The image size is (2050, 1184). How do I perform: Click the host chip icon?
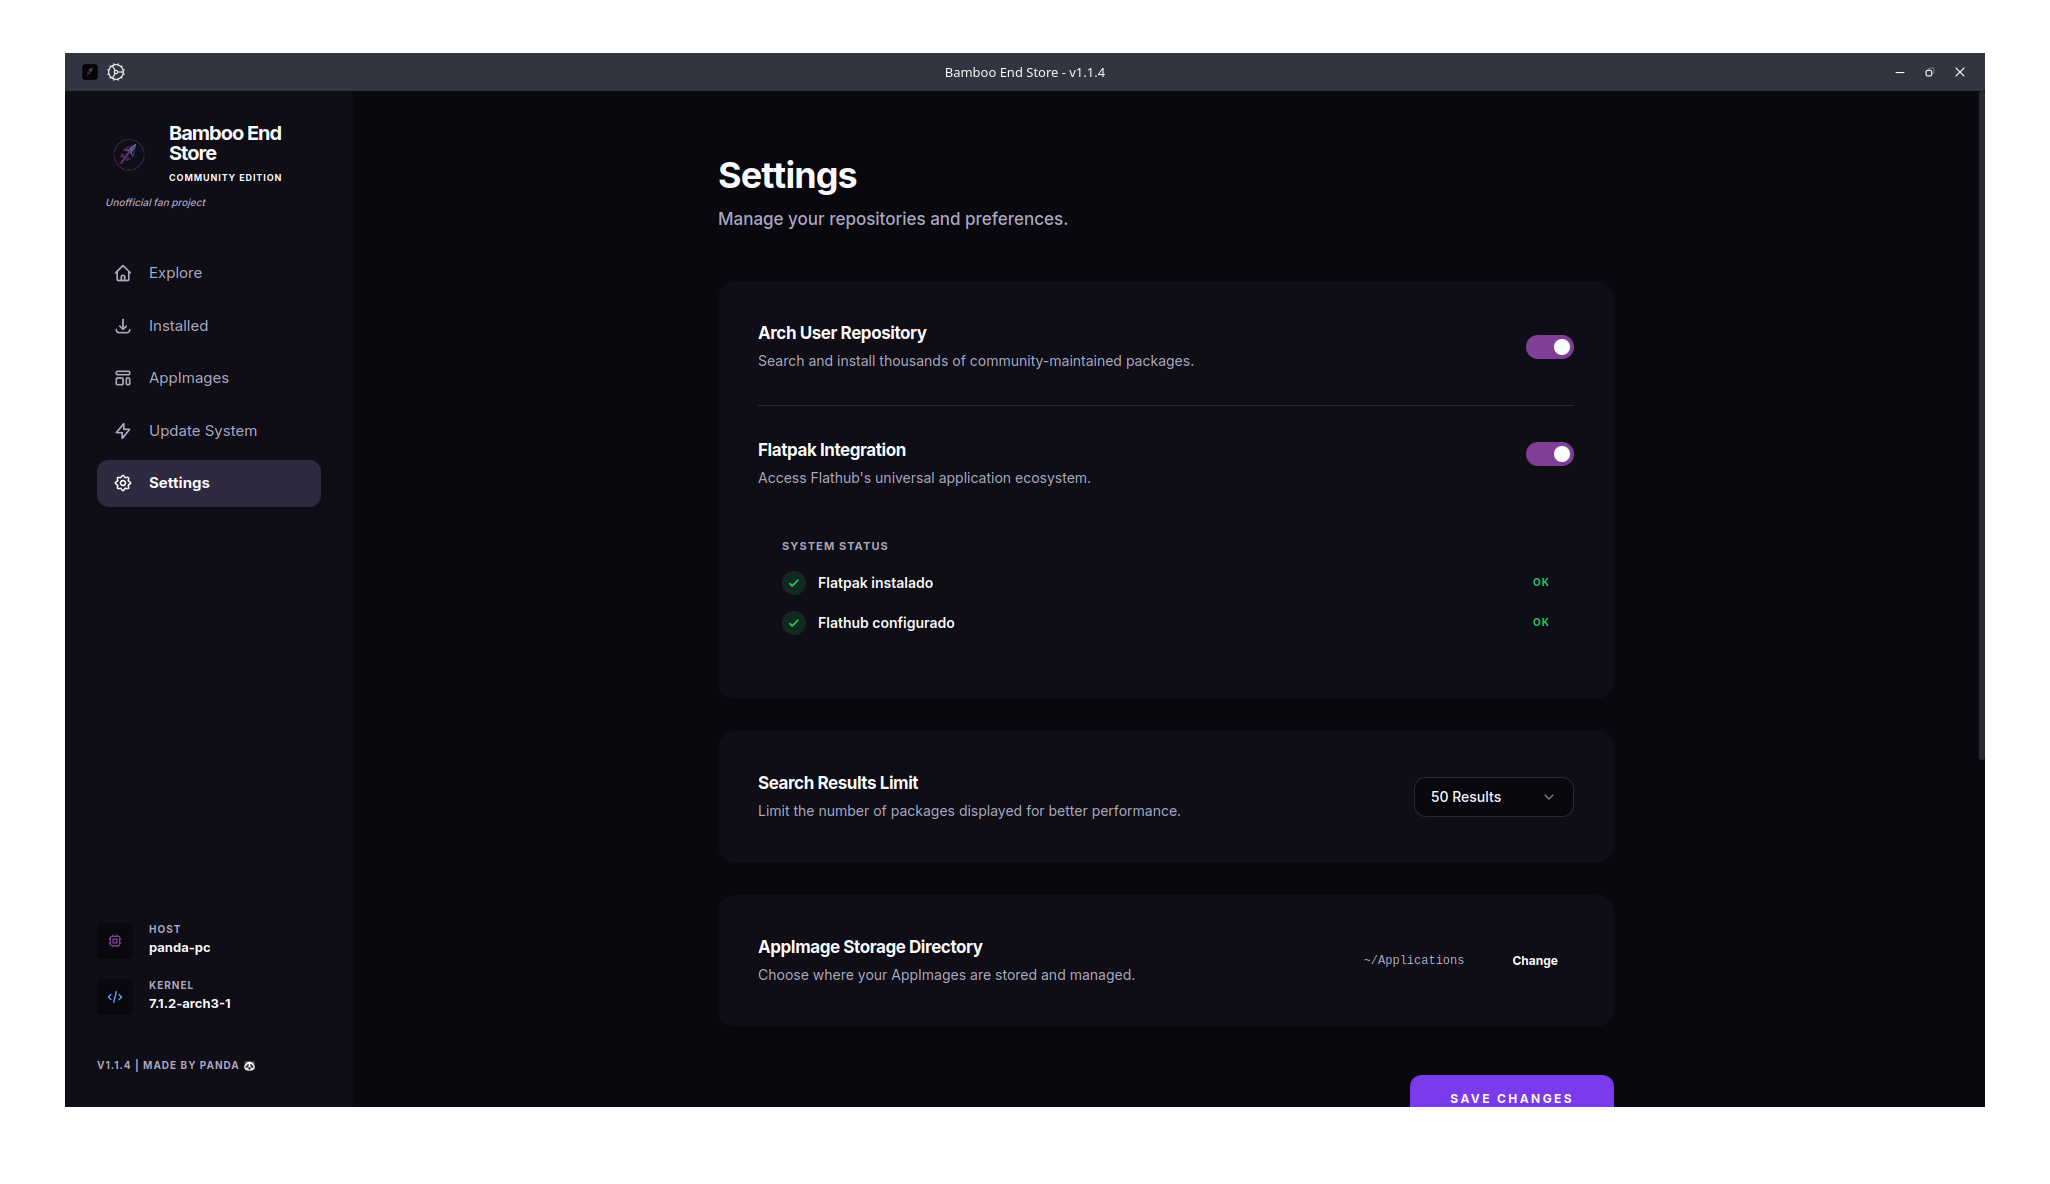(x=115, y=940)
